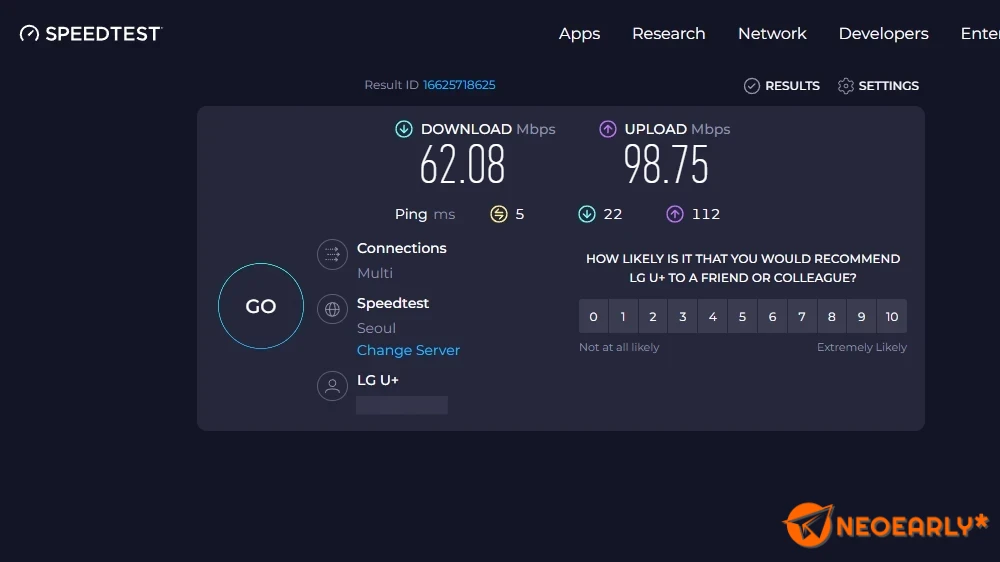This screenshot has height=562, width=1000.
Task: Click the Change Server link
Action: (x=408, y=350)
